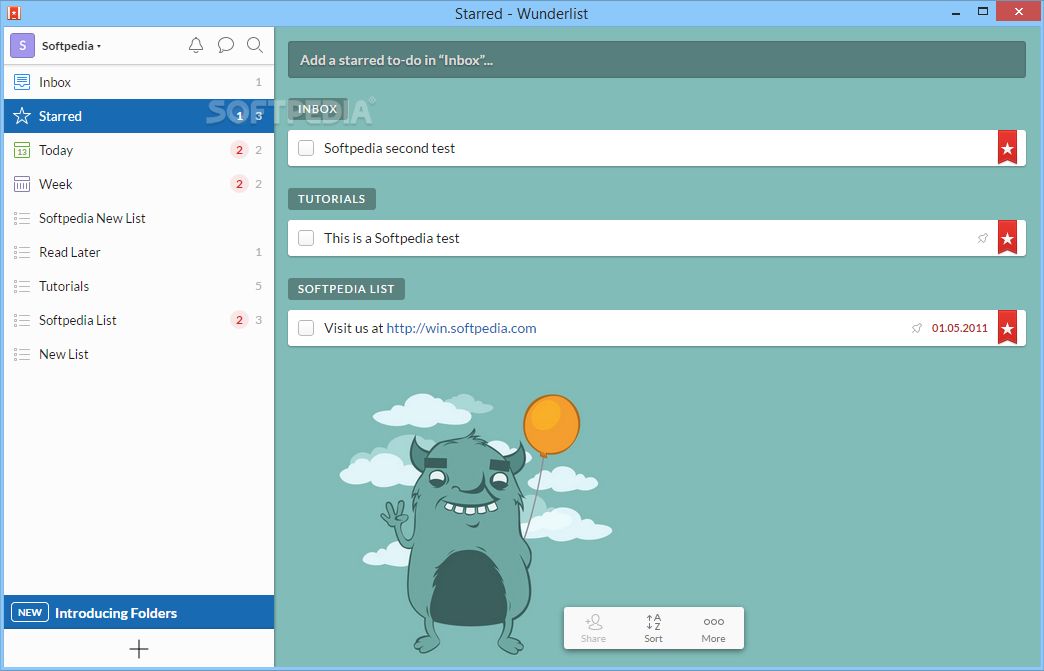The height and width of the screenshot is (671, 1044).
Task: Click the Share button
Action: click(593, 628)
